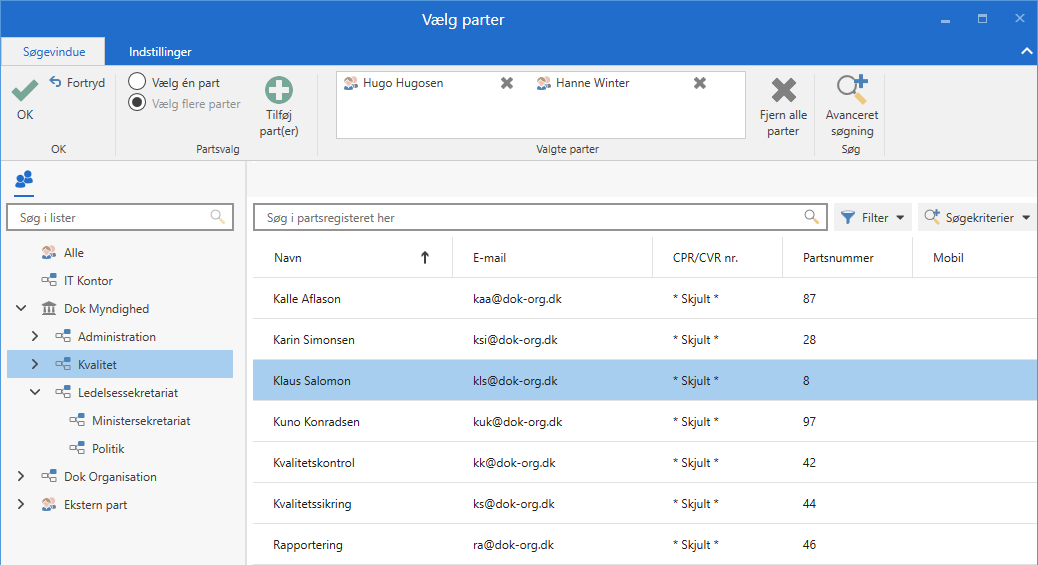Select the 'Rapportering' row
This screenshot has width=1038, height=565.
click(x=645, y=545)
